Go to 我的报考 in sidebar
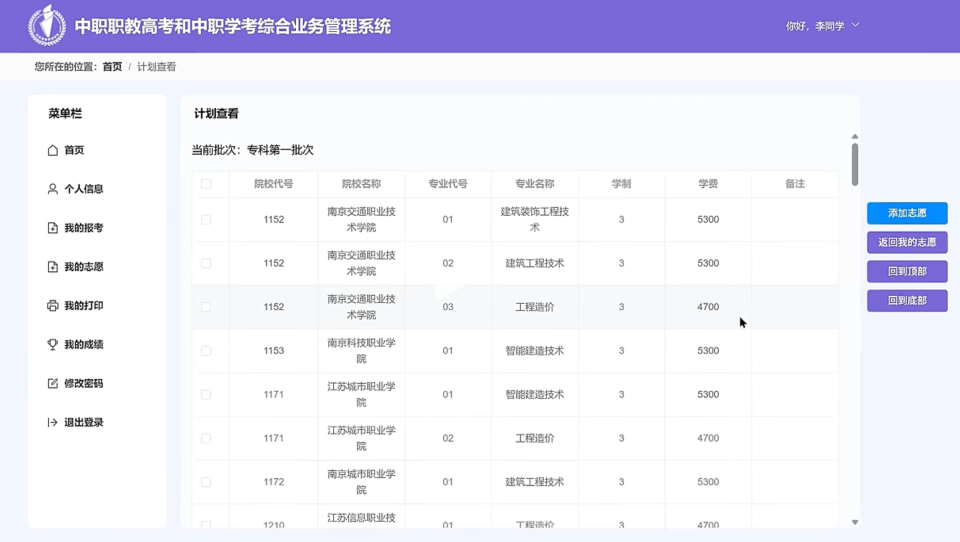 84,228
